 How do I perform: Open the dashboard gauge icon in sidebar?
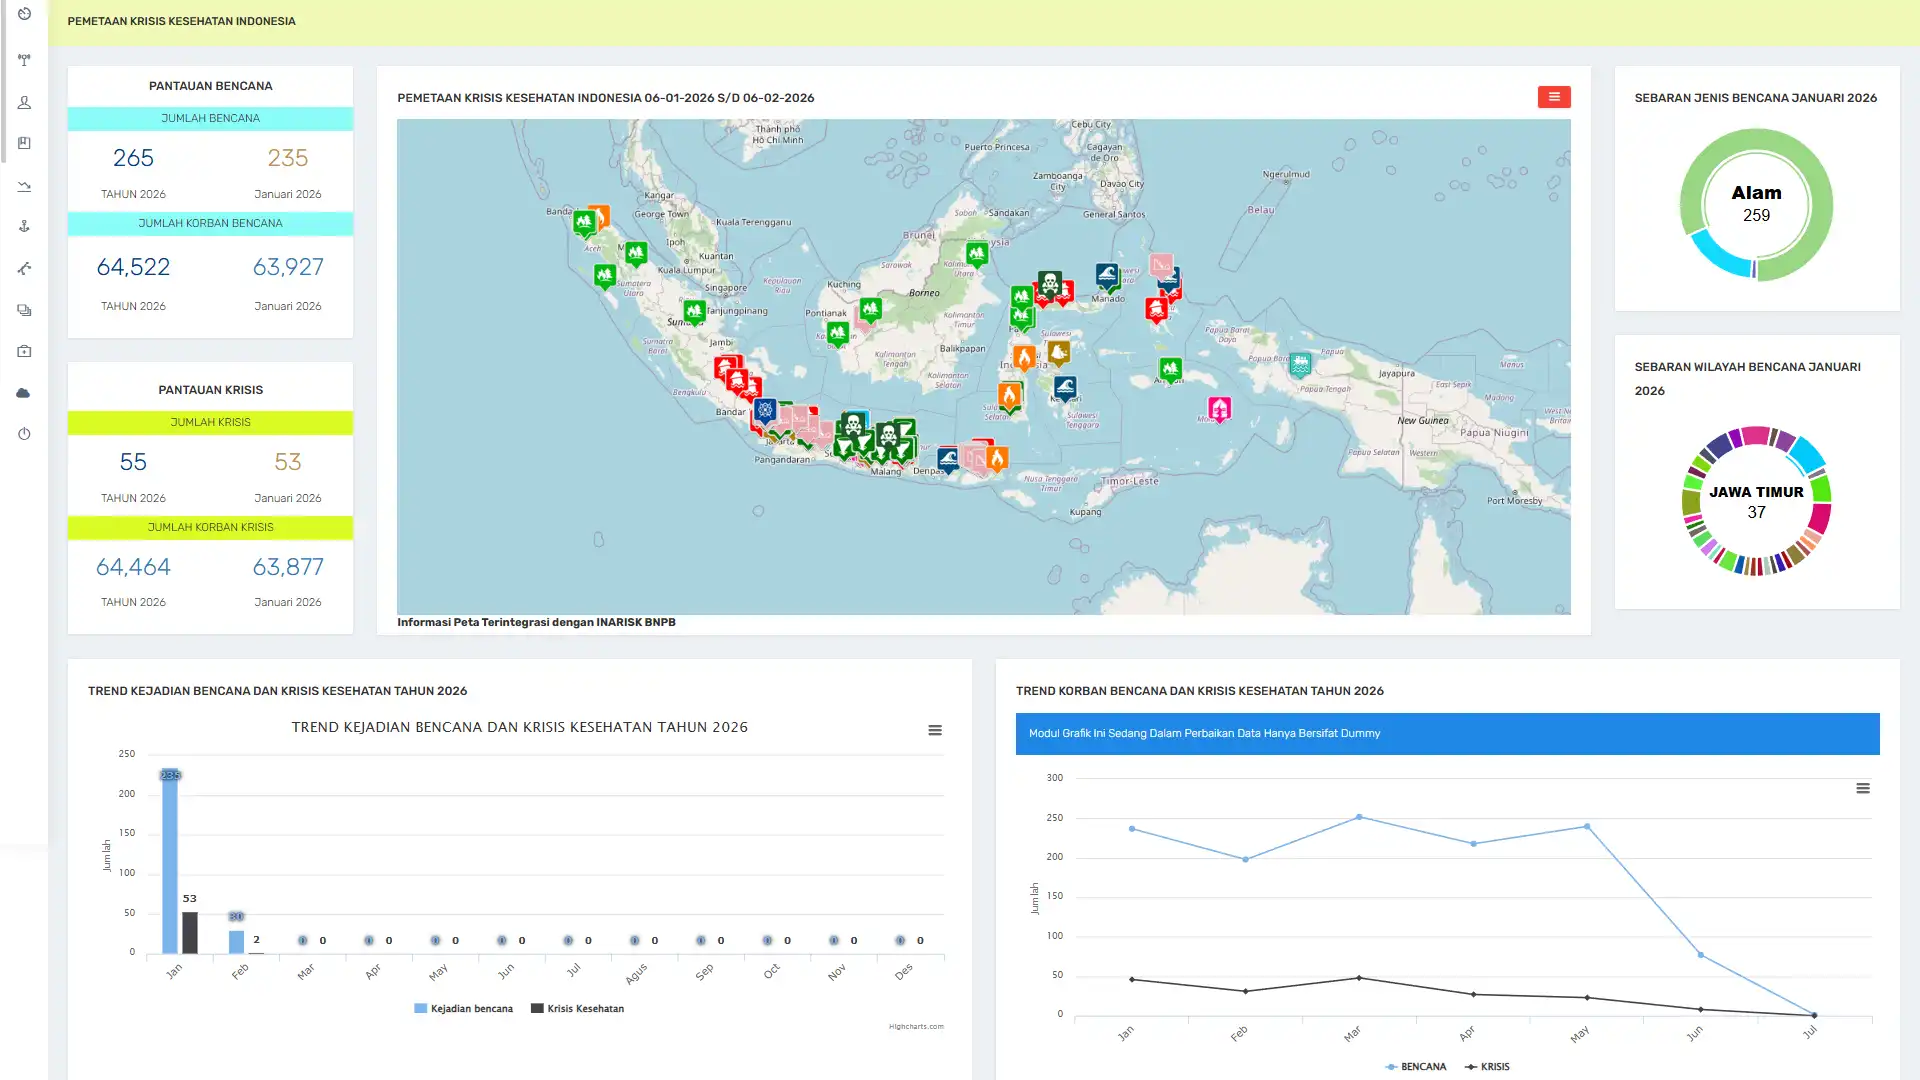[x=24, y=14]
